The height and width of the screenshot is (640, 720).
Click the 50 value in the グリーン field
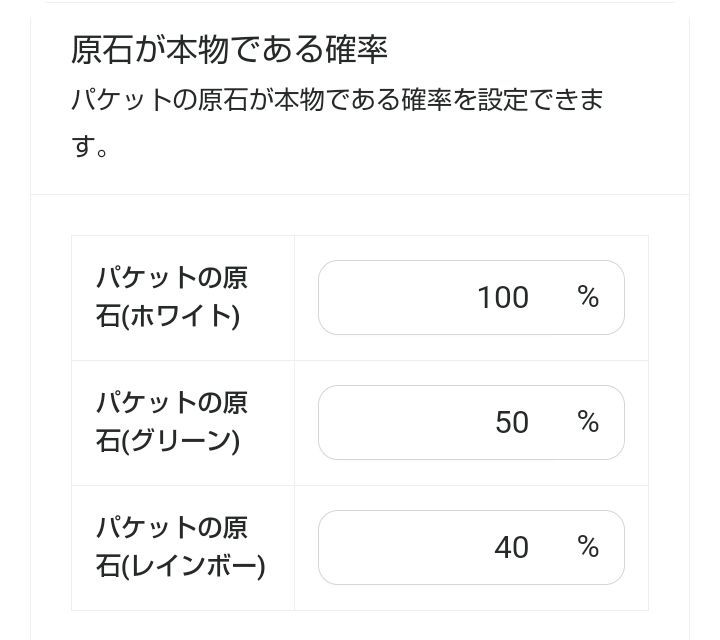511,422
